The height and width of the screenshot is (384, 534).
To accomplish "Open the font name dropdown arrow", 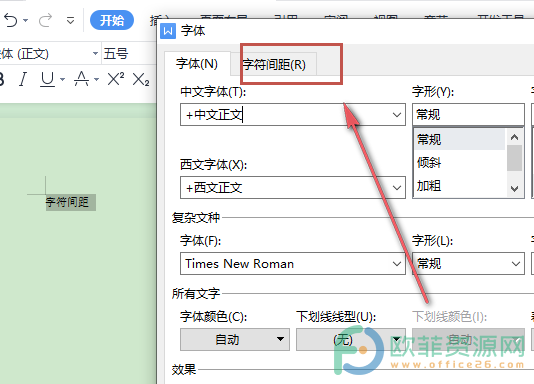I will click(95, 53).
